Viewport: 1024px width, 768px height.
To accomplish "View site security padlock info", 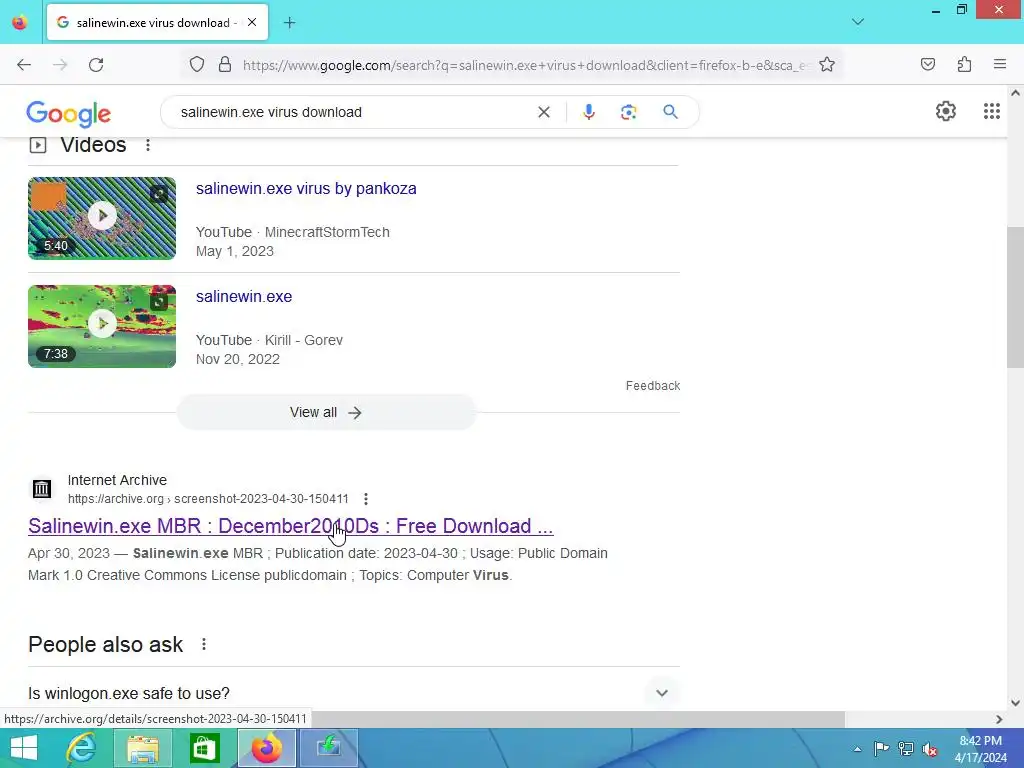I will [x=225, y=65].
